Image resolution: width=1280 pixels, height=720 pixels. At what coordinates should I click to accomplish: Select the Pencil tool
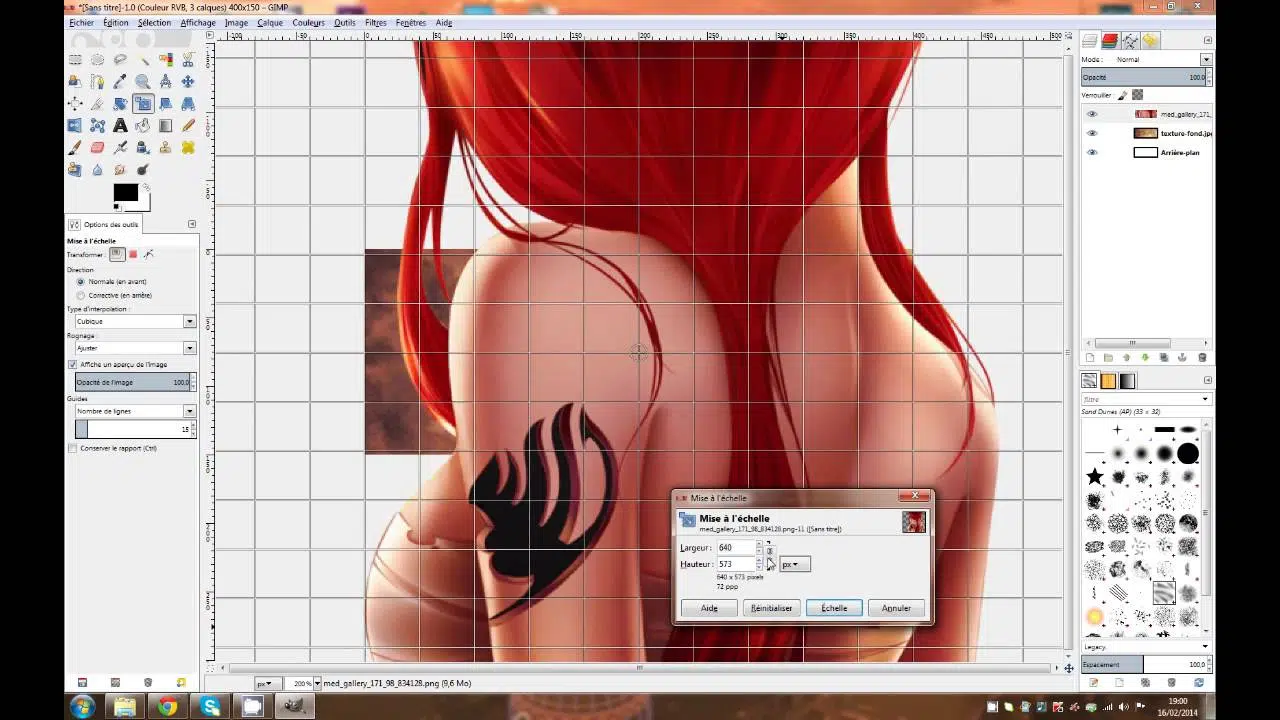click(188, 125)
